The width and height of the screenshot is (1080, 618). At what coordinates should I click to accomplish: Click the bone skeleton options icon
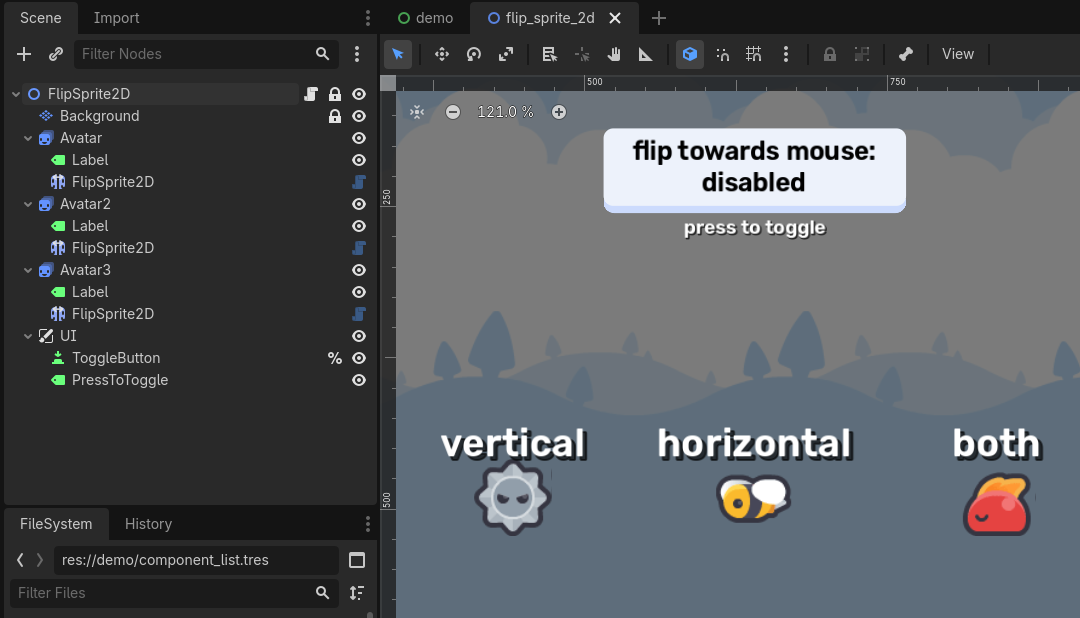[905, 54]
